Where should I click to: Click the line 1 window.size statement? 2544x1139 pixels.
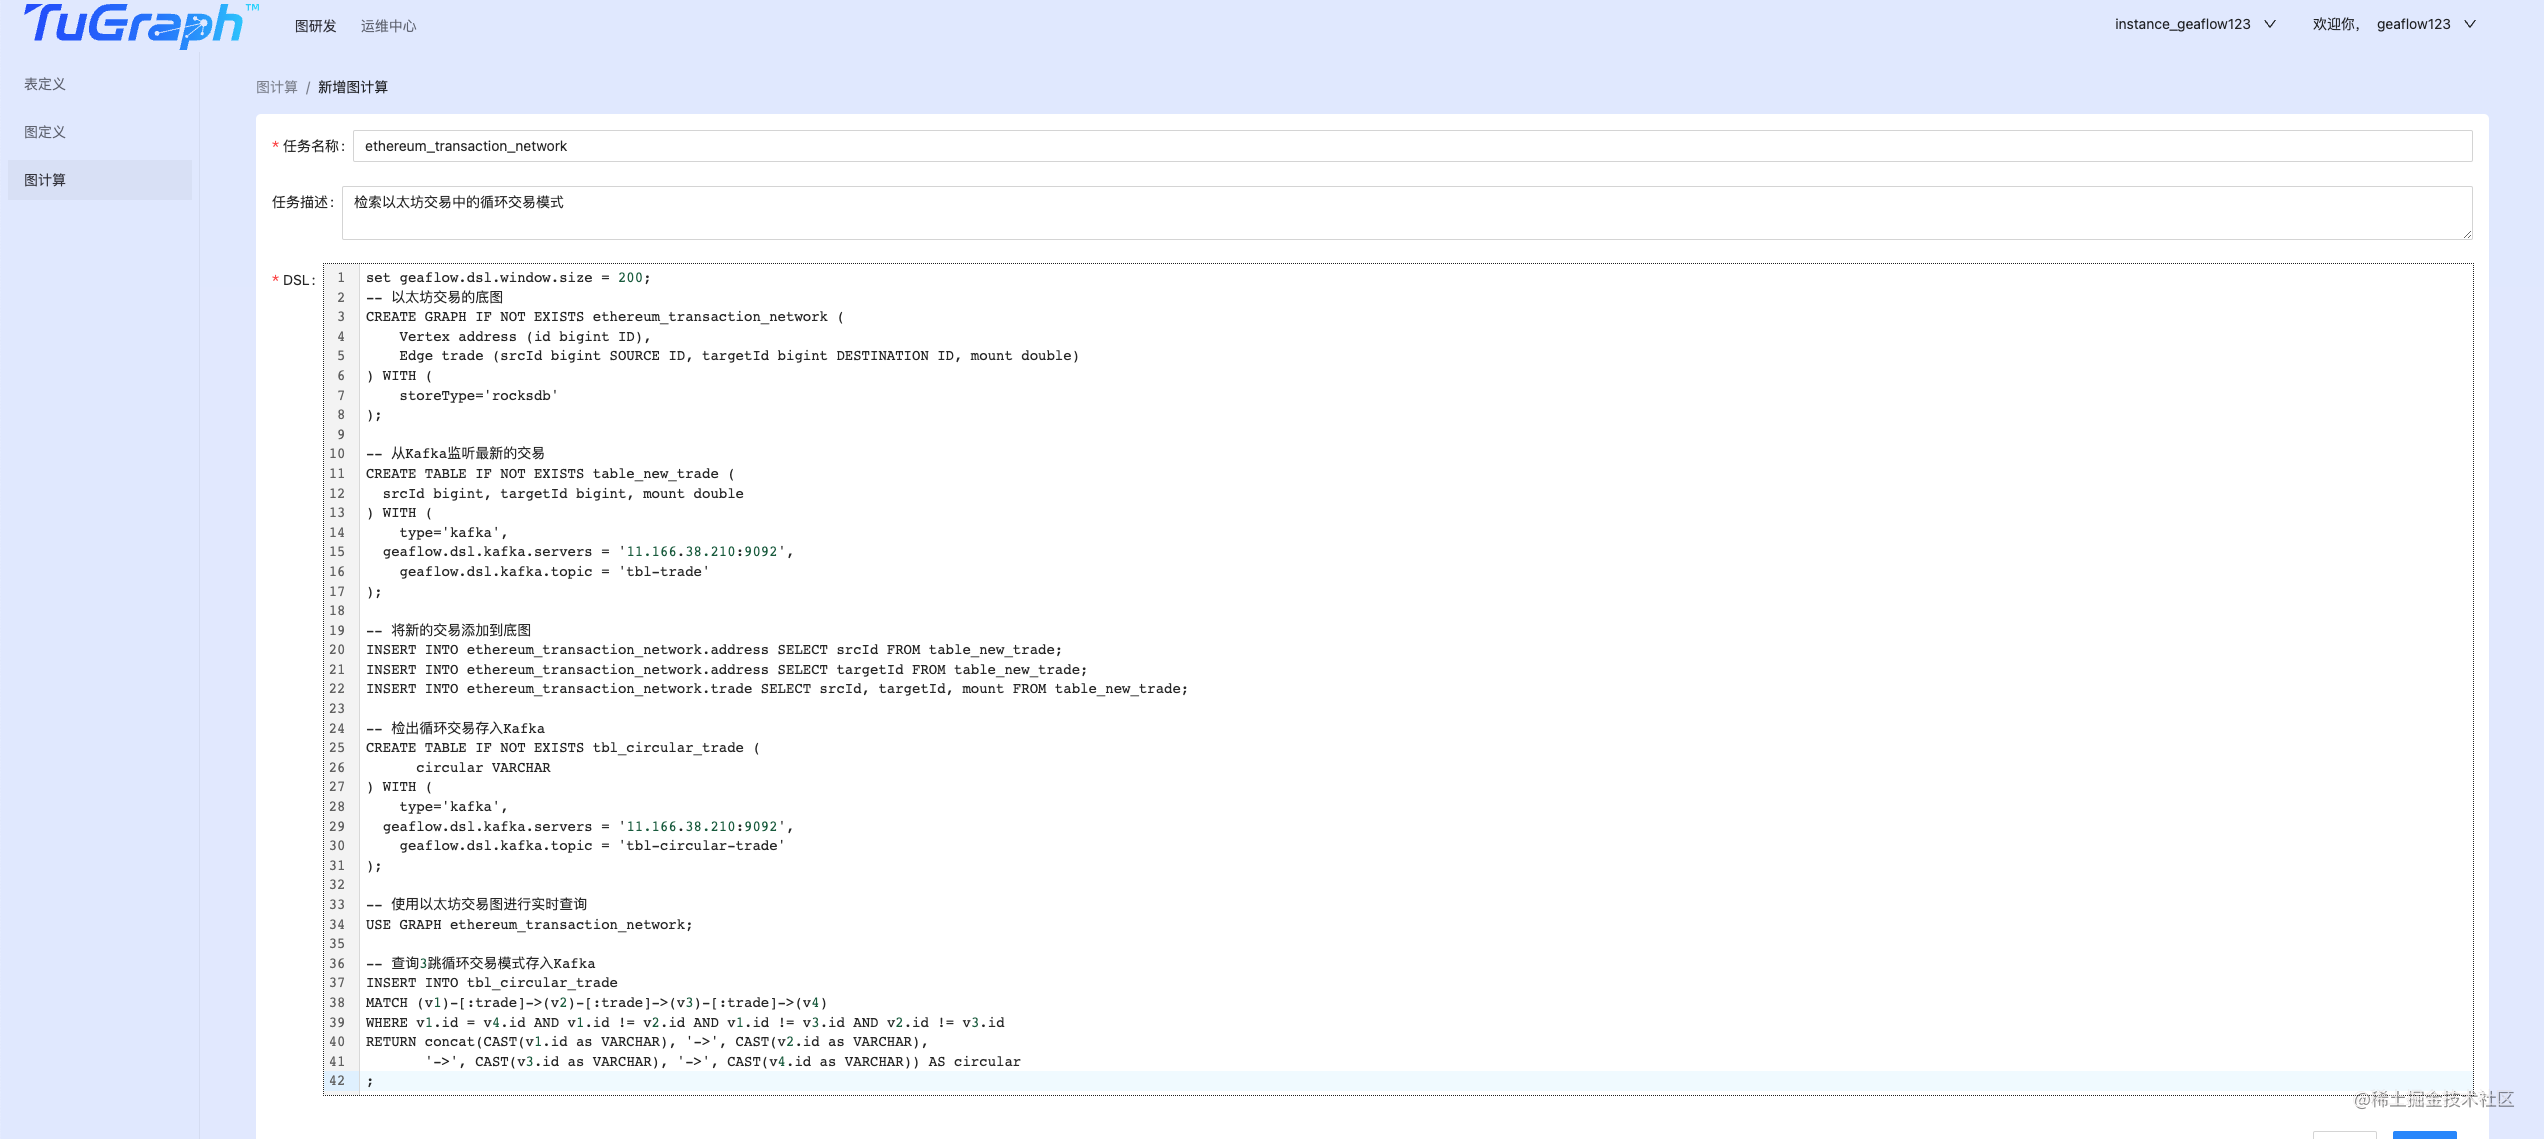pos(508,278)
